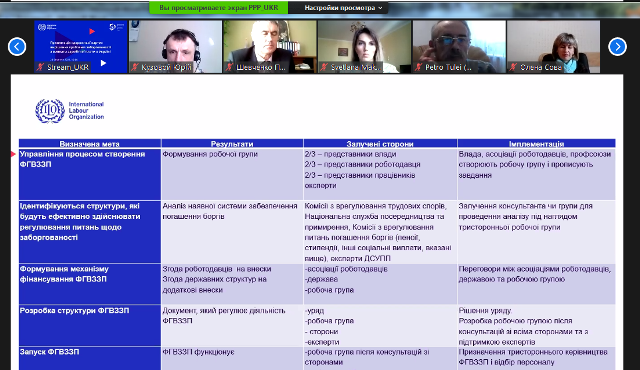Click muted mic icon on Petro Tulei
This screenshot has width=640, height=370.
[418, 67]
